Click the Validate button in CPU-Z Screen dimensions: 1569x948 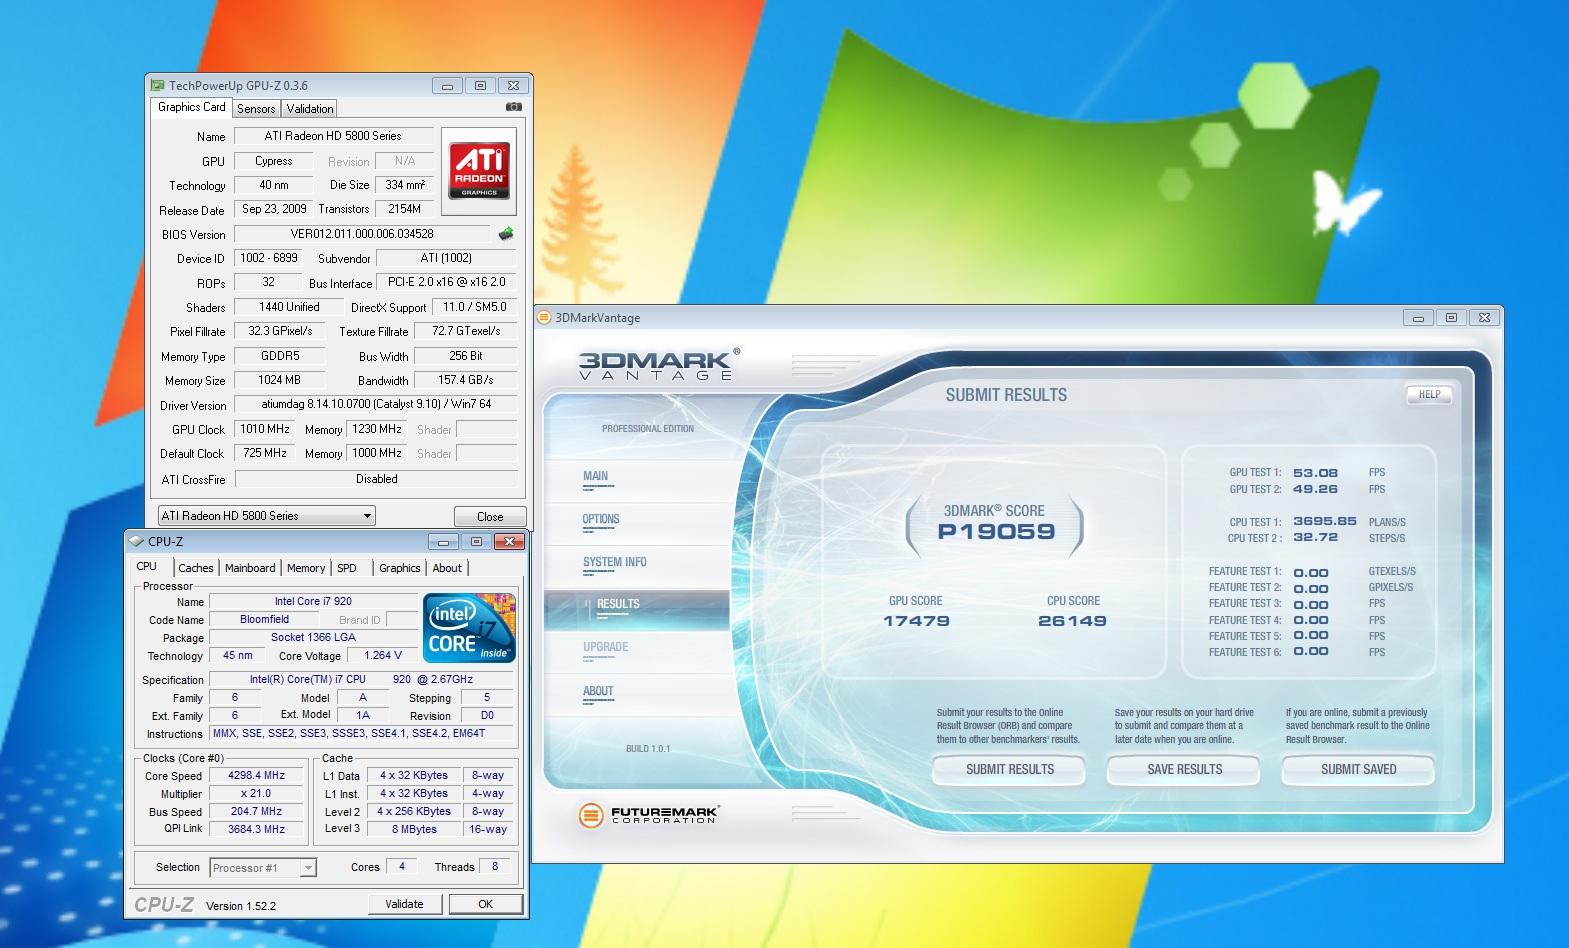click(x=404, y=904)
